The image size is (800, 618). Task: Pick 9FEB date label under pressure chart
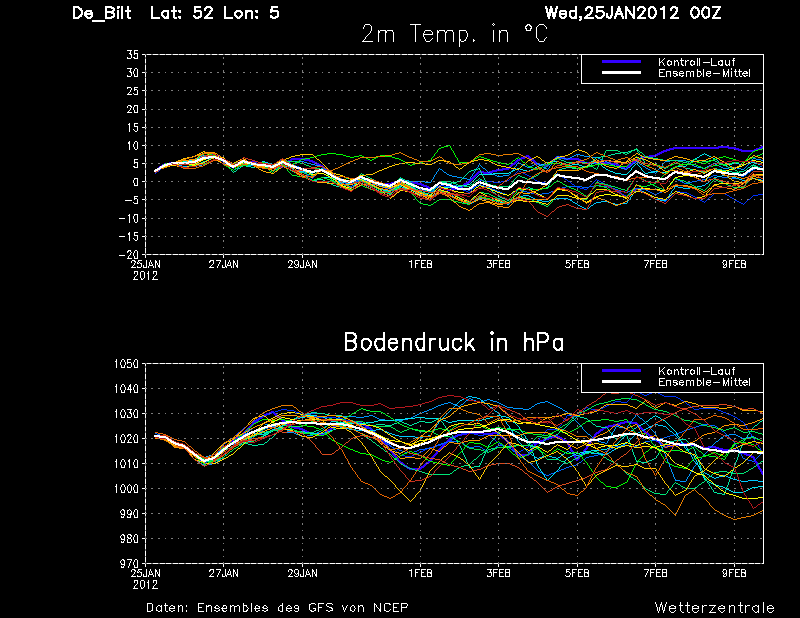[734, 574]
